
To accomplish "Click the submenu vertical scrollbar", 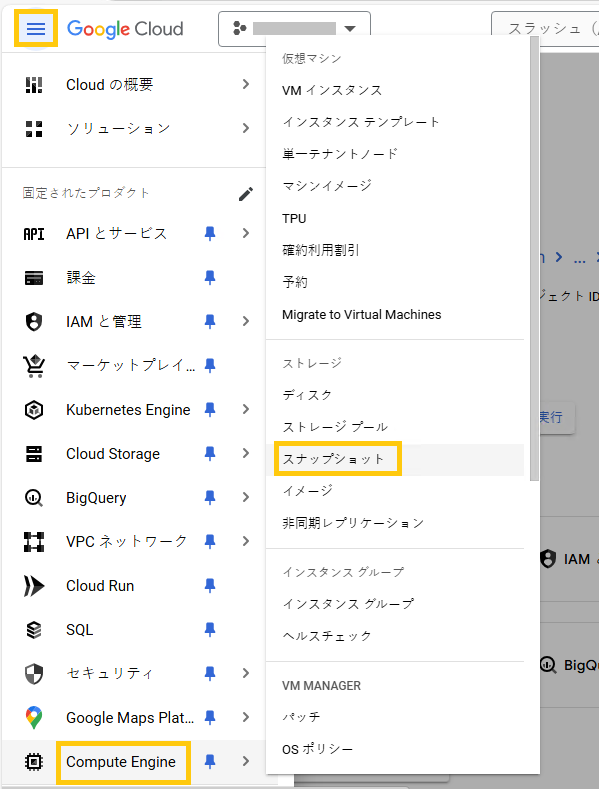I will point(534,259).
